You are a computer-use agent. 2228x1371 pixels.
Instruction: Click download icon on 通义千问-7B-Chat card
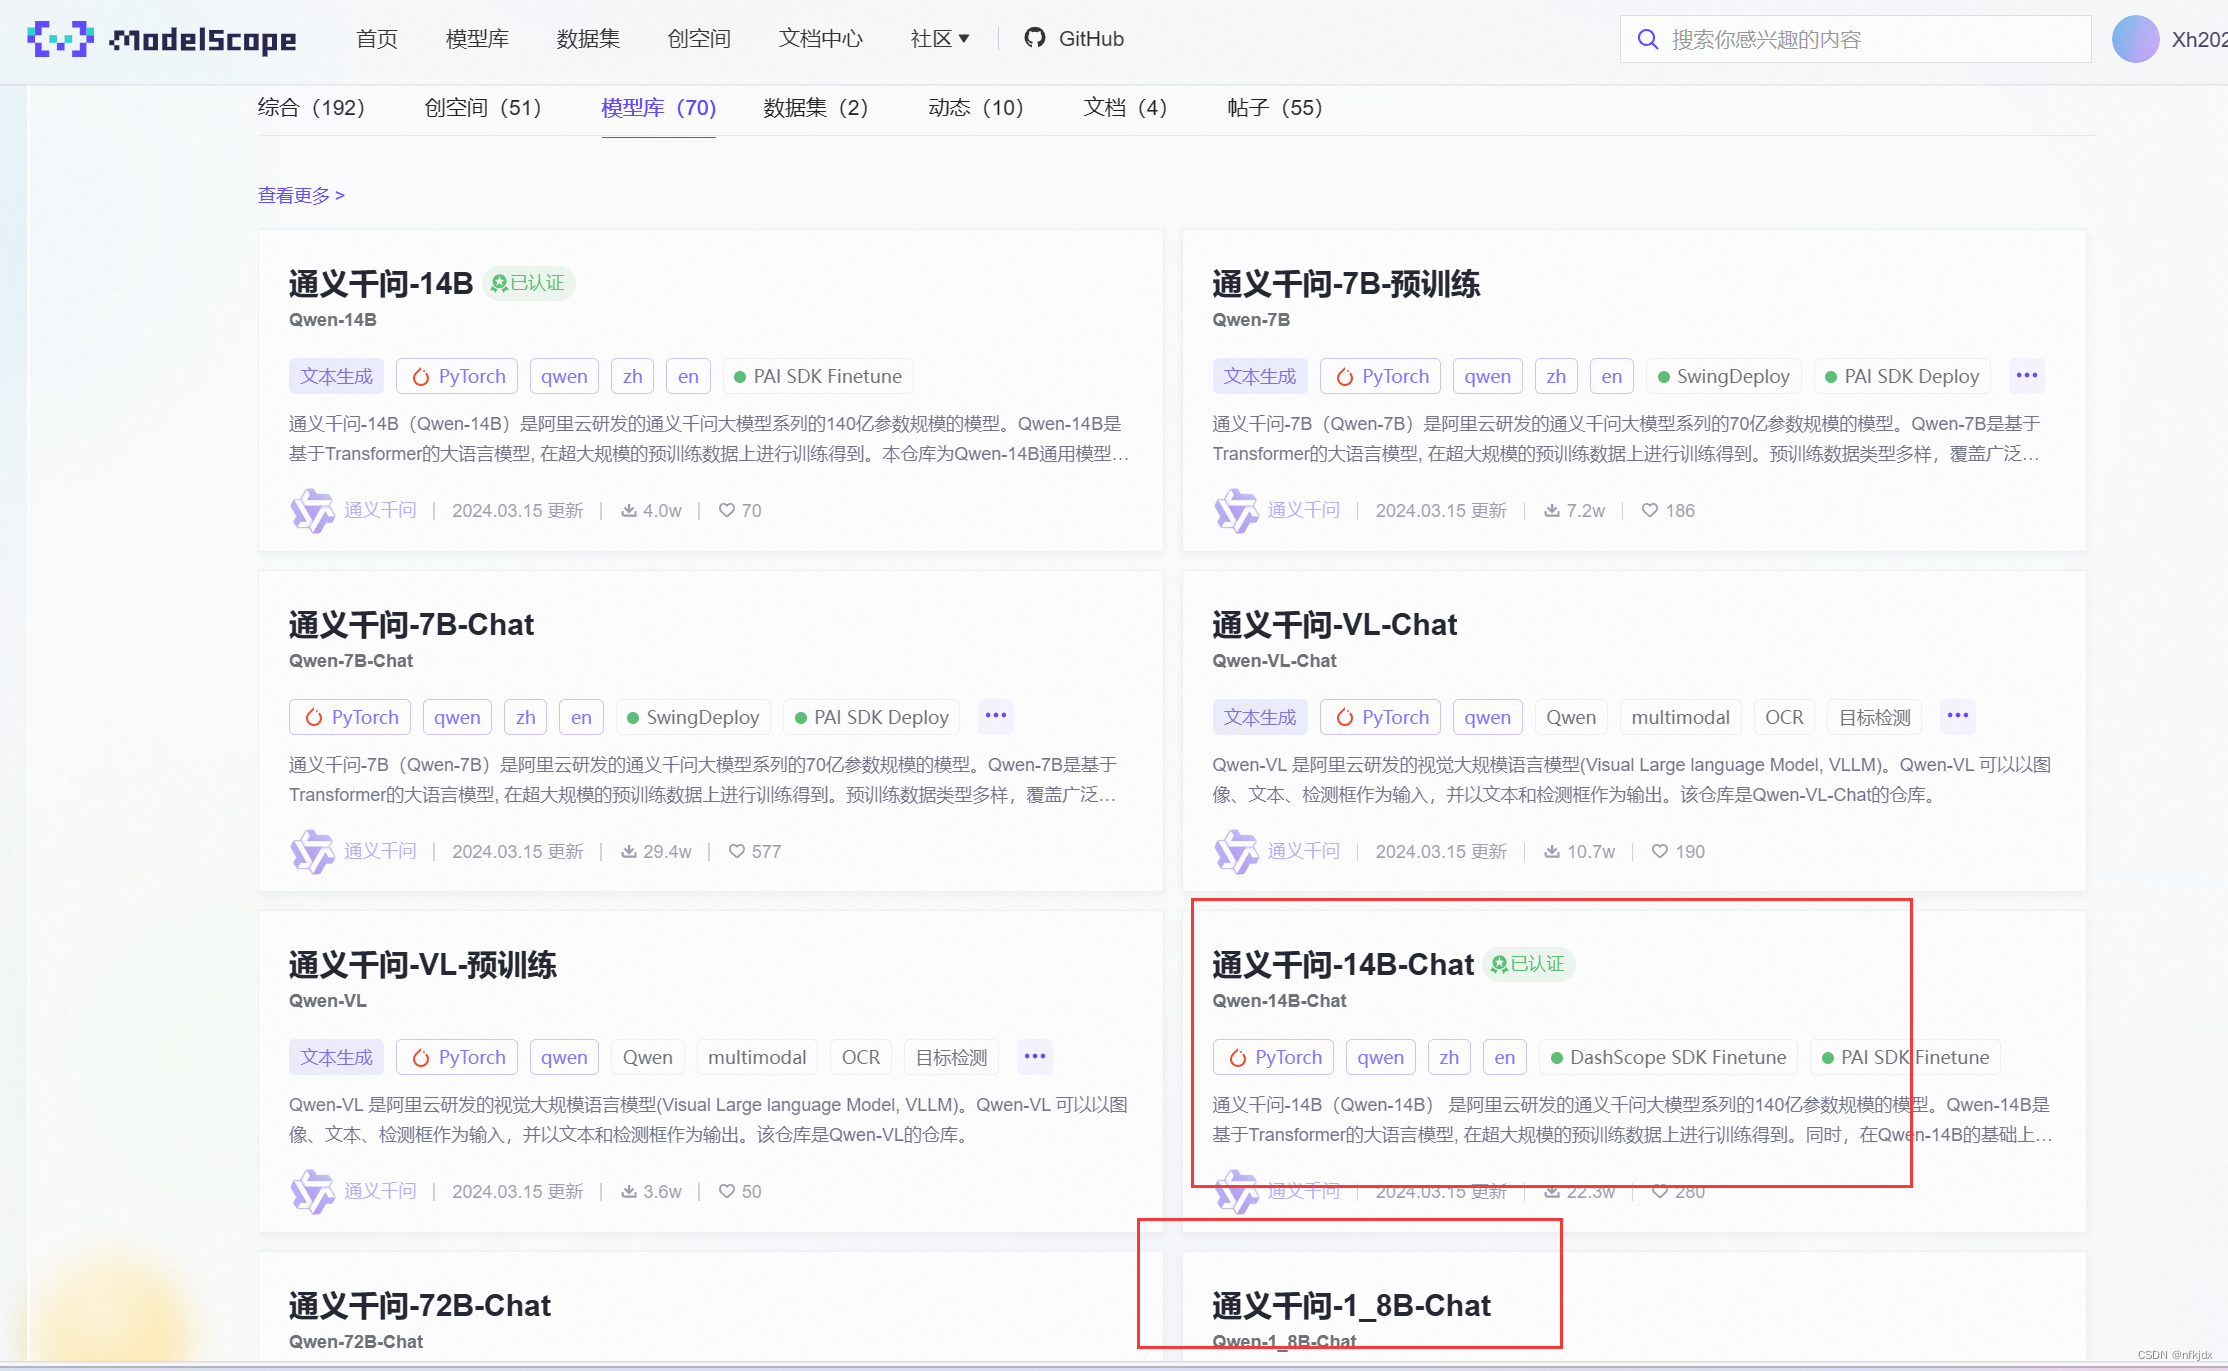click(629, 852)
